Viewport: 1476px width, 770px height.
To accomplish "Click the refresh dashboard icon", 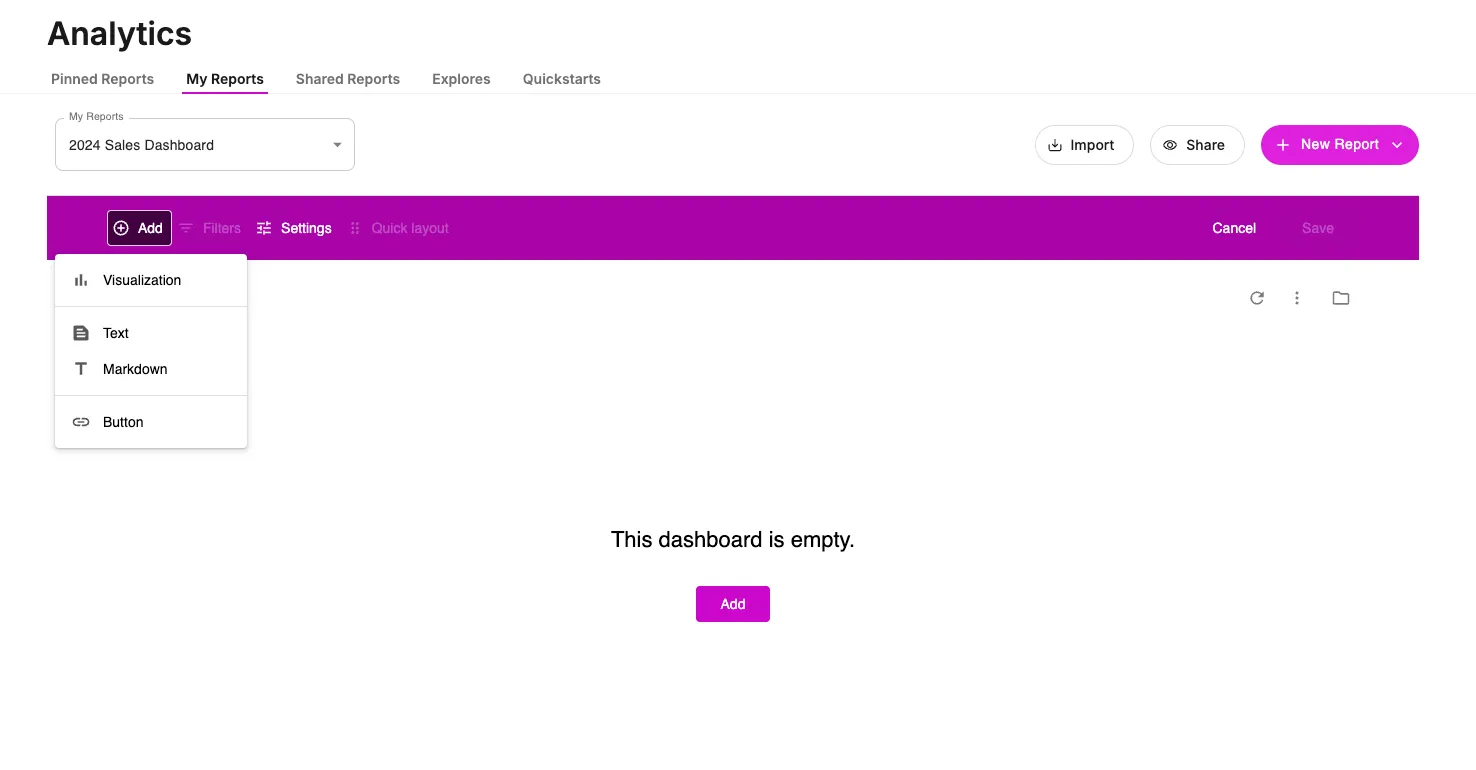I will tap(1257, 298).
